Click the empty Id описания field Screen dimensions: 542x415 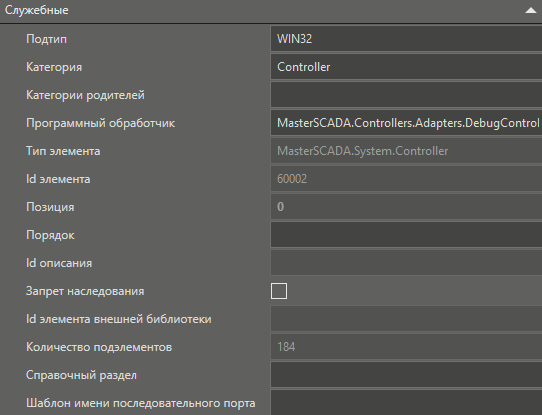pyautogui.click(x=406, y=263)
